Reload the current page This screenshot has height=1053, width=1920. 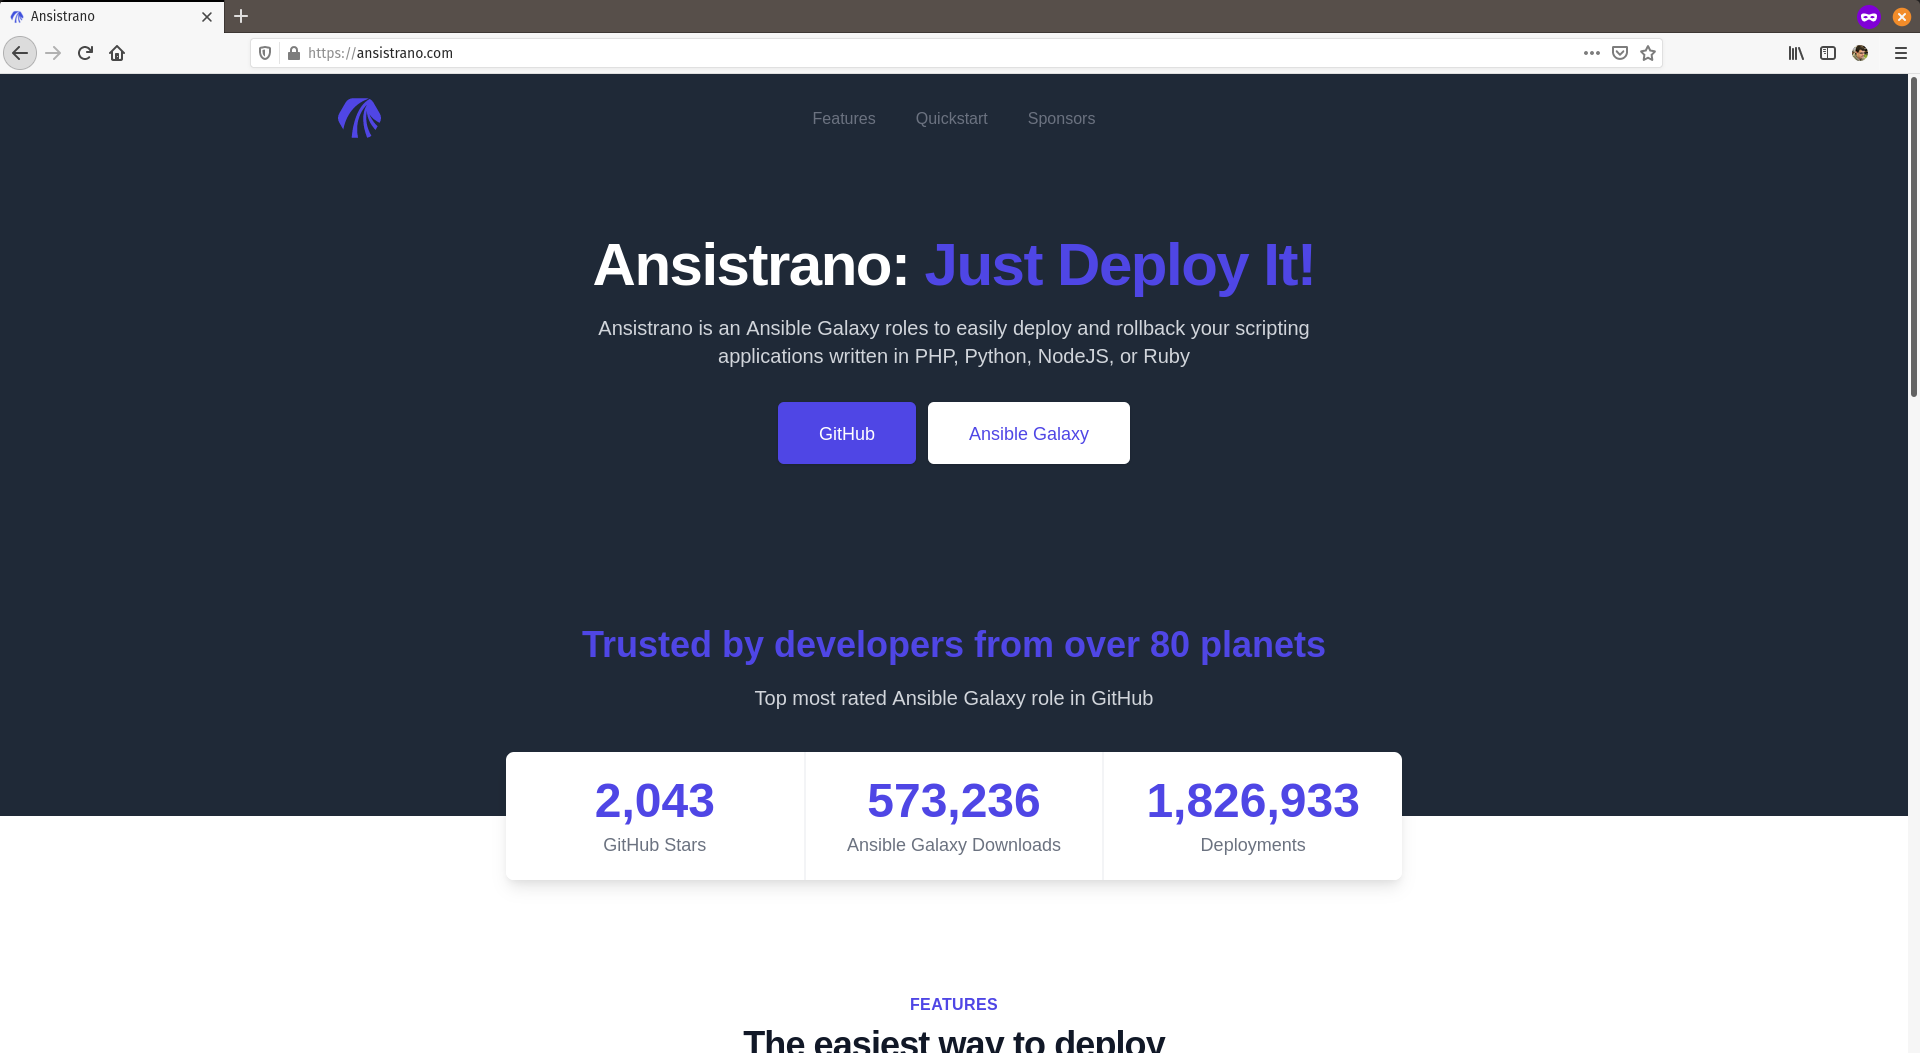point(85,53)
